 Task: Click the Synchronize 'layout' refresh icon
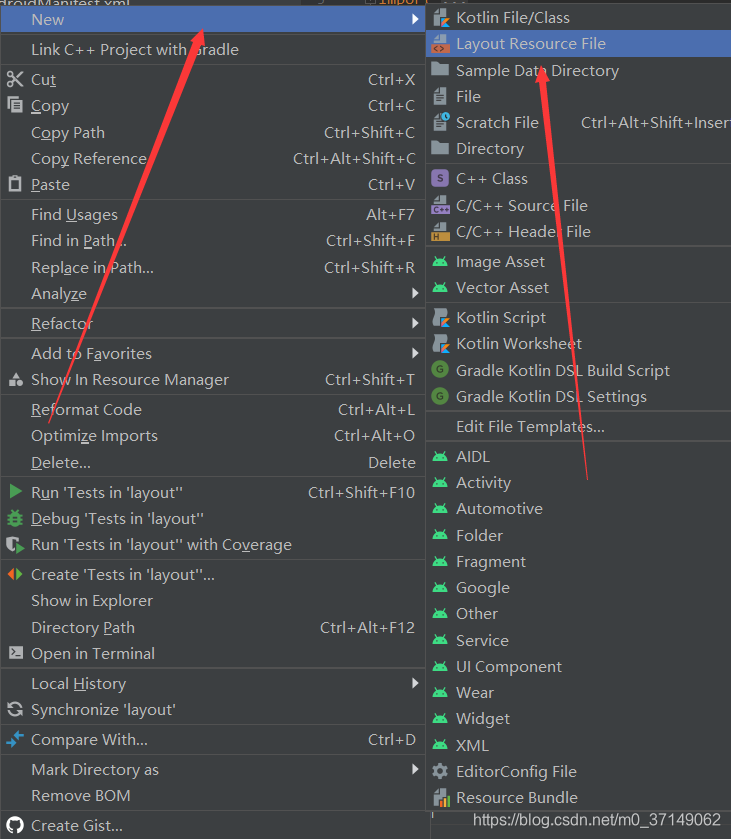pyautogui.click(x=15, y=710)
